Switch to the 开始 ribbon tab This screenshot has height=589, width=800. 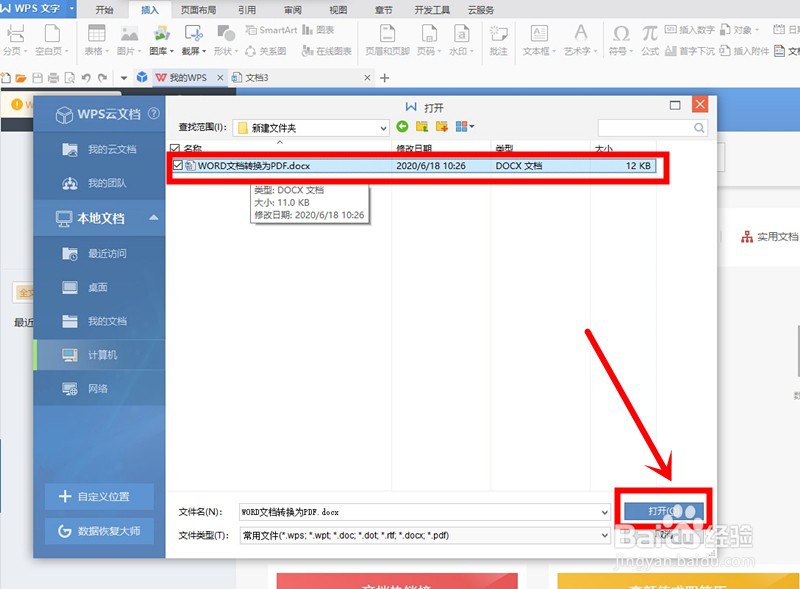(x=104, y=10)
